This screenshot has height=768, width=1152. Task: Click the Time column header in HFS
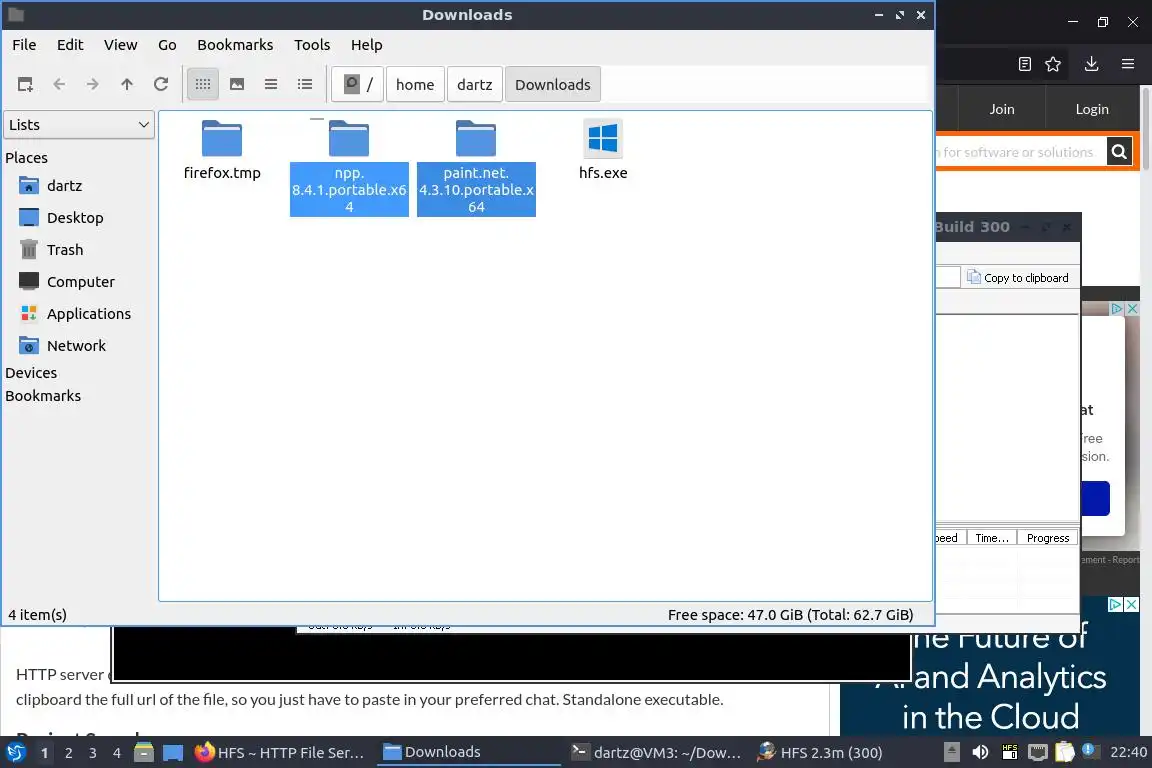tap(992, 538)
